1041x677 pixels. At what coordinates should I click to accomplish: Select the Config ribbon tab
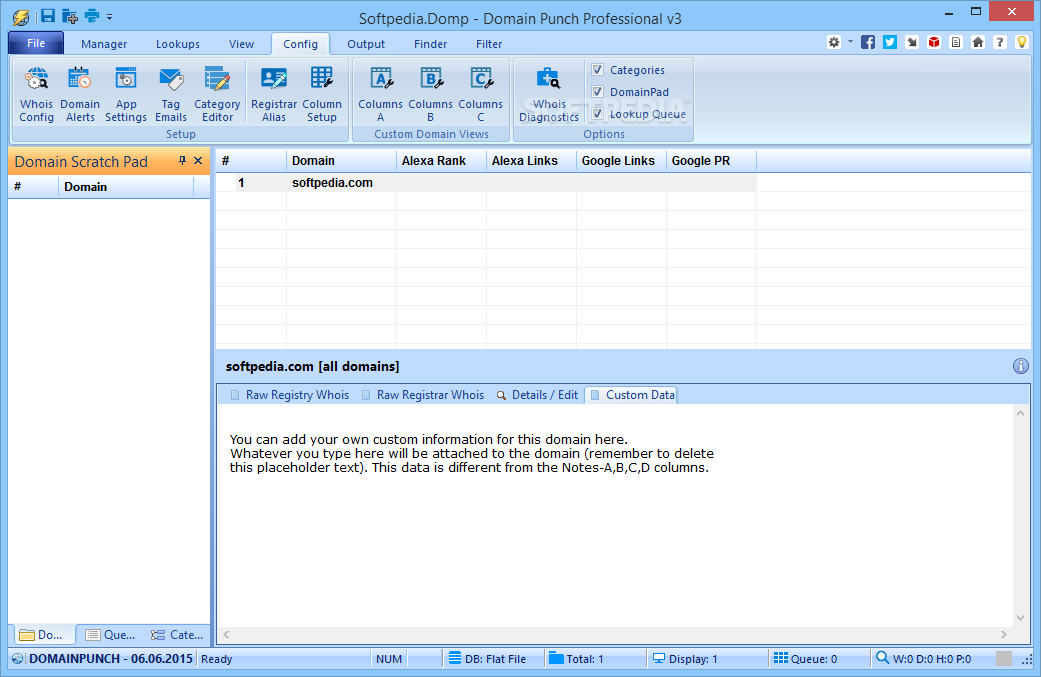click(x=301, y=44)
